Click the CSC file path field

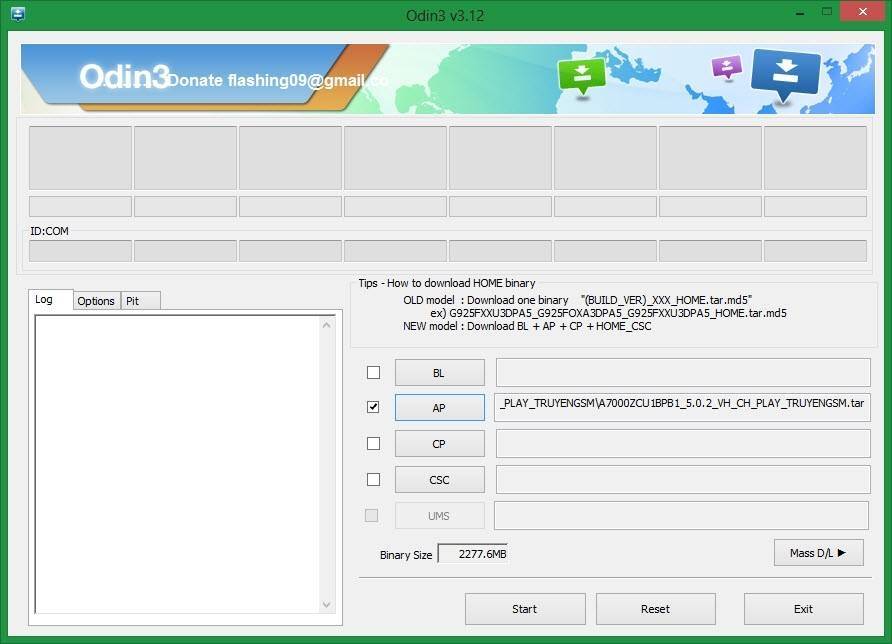683,480
